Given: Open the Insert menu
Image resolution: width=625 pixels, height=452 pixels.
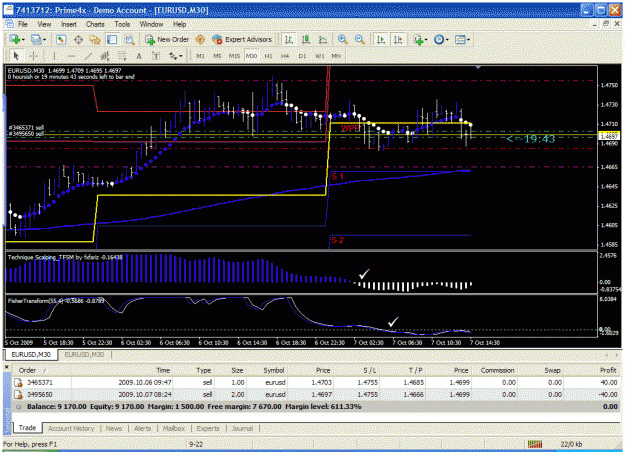Looking at the screenshot, I should 69,24.
